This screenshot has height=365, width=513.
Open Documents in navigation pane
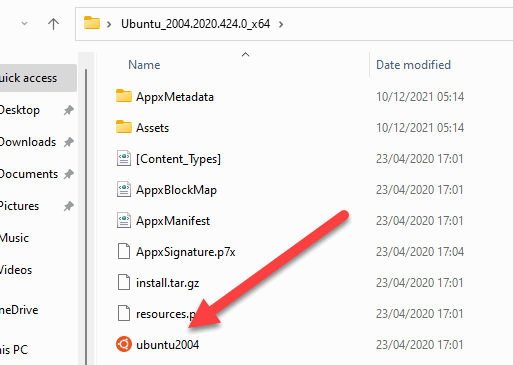pyautogui.click(x=29, y=174)
